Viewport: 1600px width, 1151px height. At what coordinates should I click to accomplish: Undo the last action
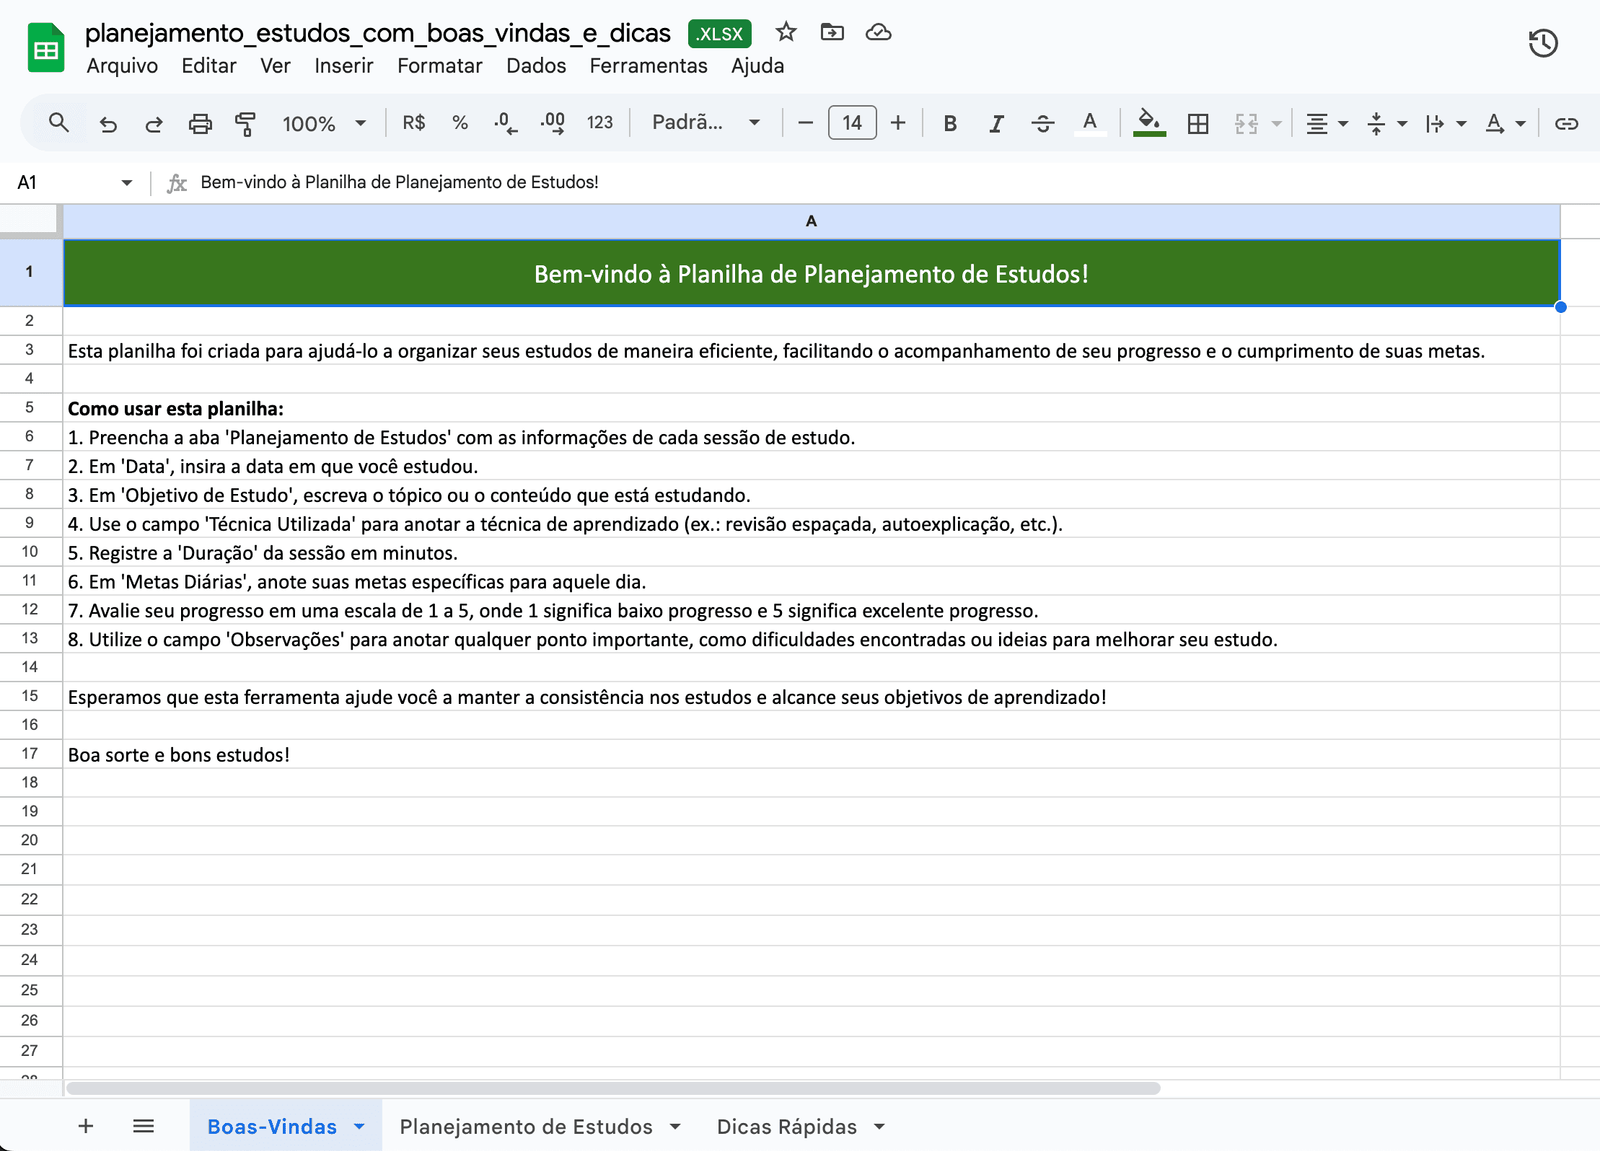tap(108, 123)
